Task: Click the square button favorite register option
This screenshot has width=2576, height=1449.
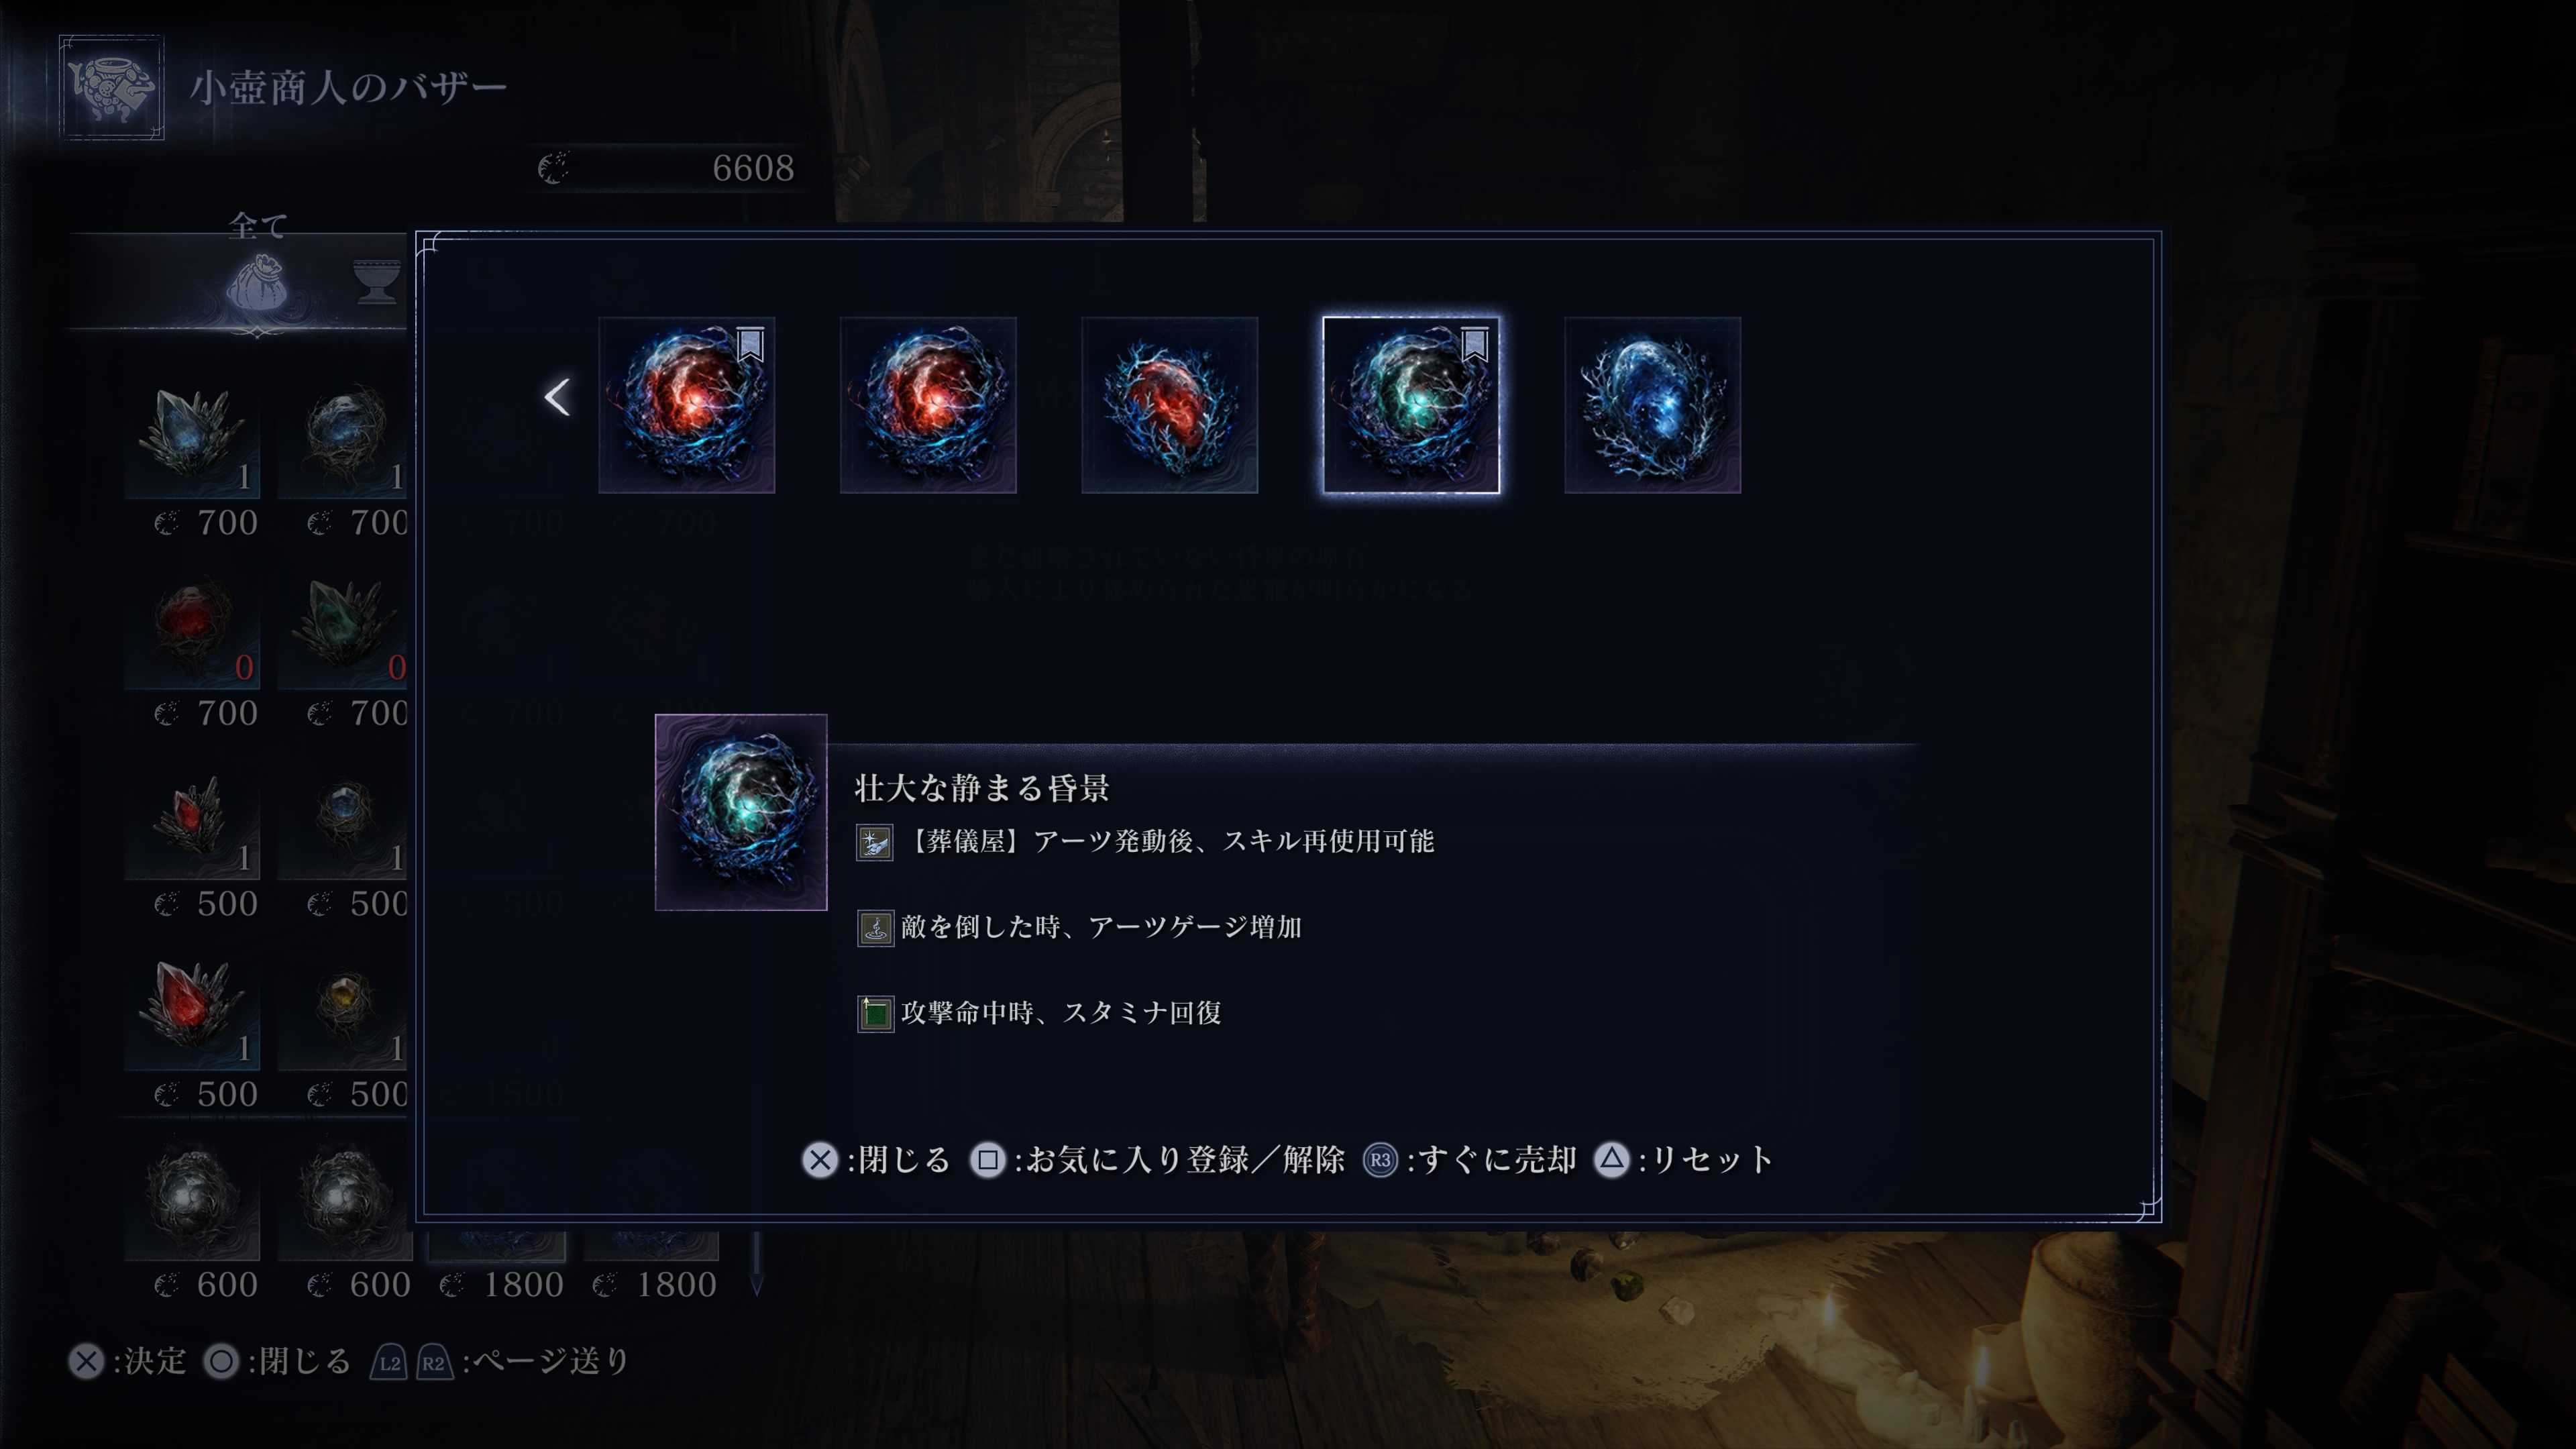Action: coord(1158,1160)
